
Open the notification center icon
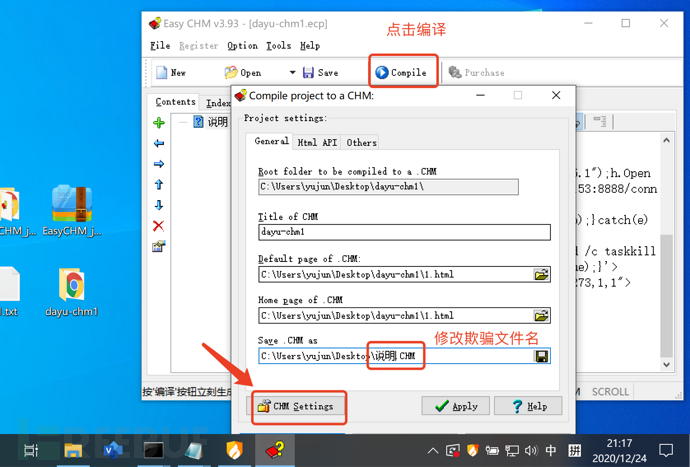(666, 450)
